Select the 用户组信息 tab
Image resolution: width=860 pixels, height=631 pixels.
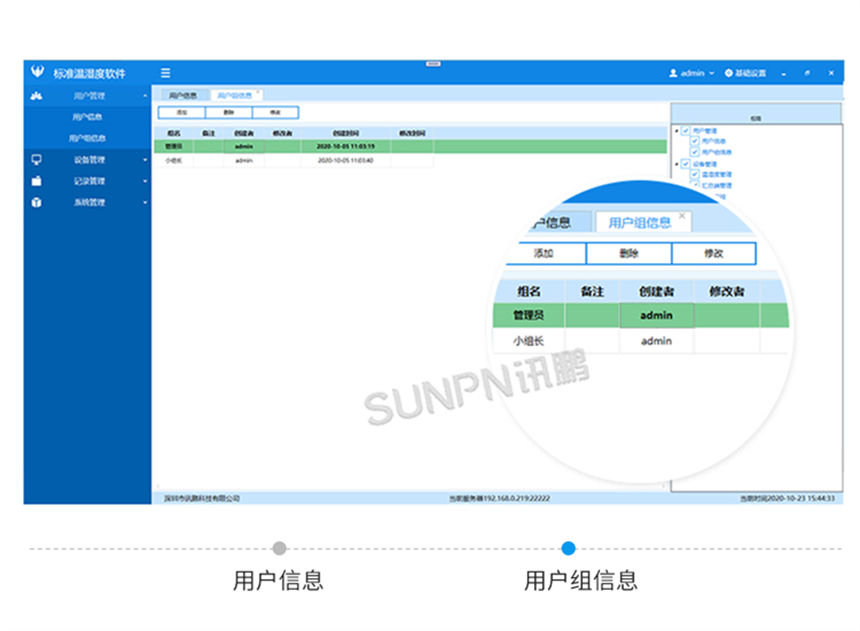tap(235, 93)
